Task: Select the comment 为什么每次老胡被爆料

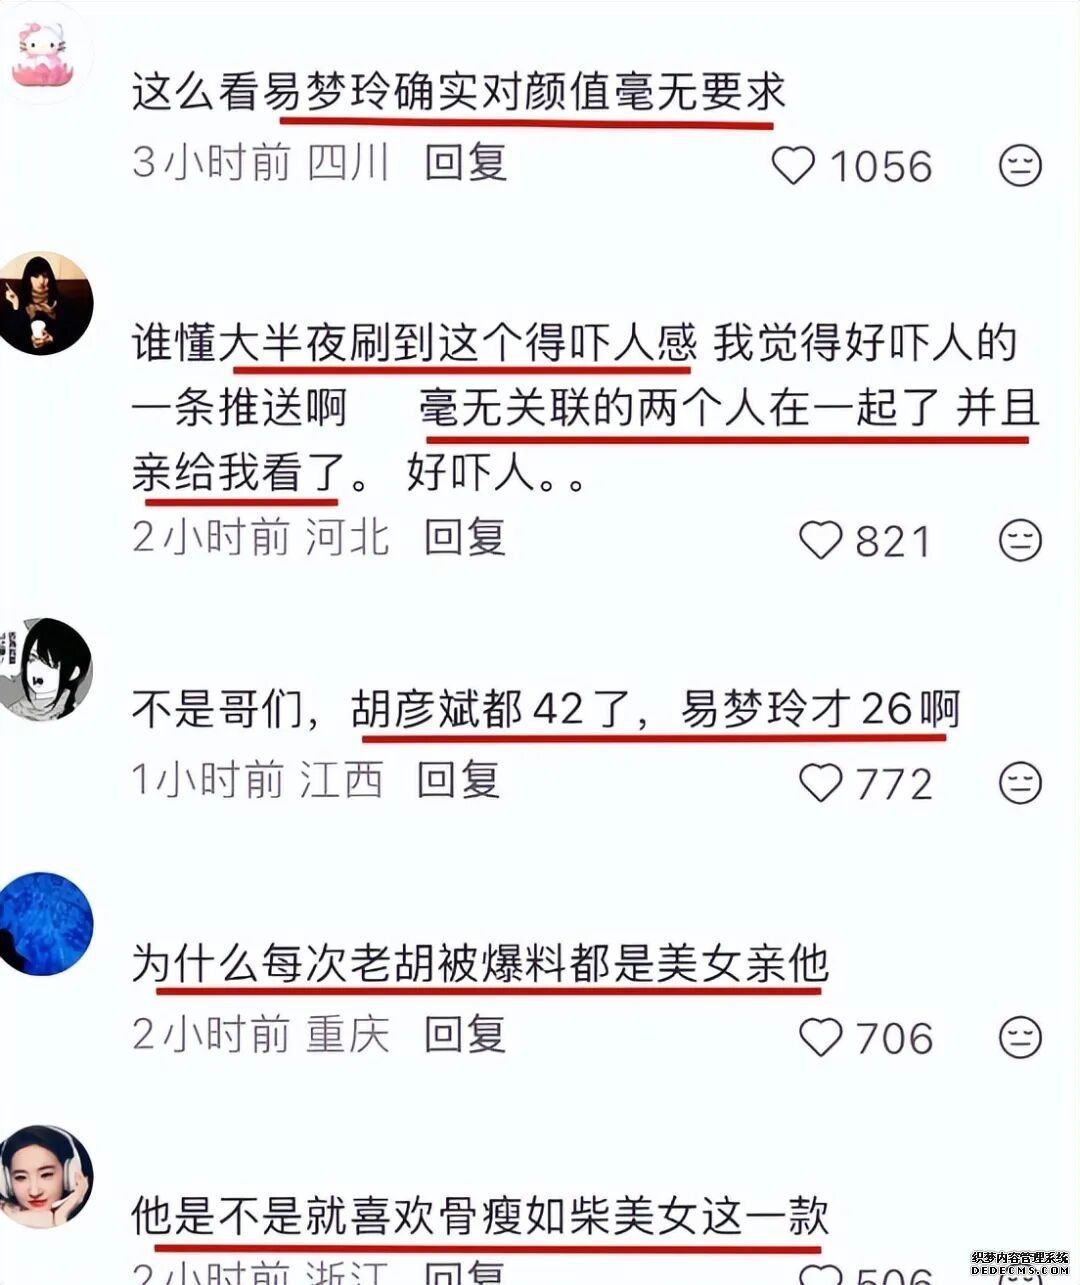Action: pyautogui.click(x=480, y=963)
